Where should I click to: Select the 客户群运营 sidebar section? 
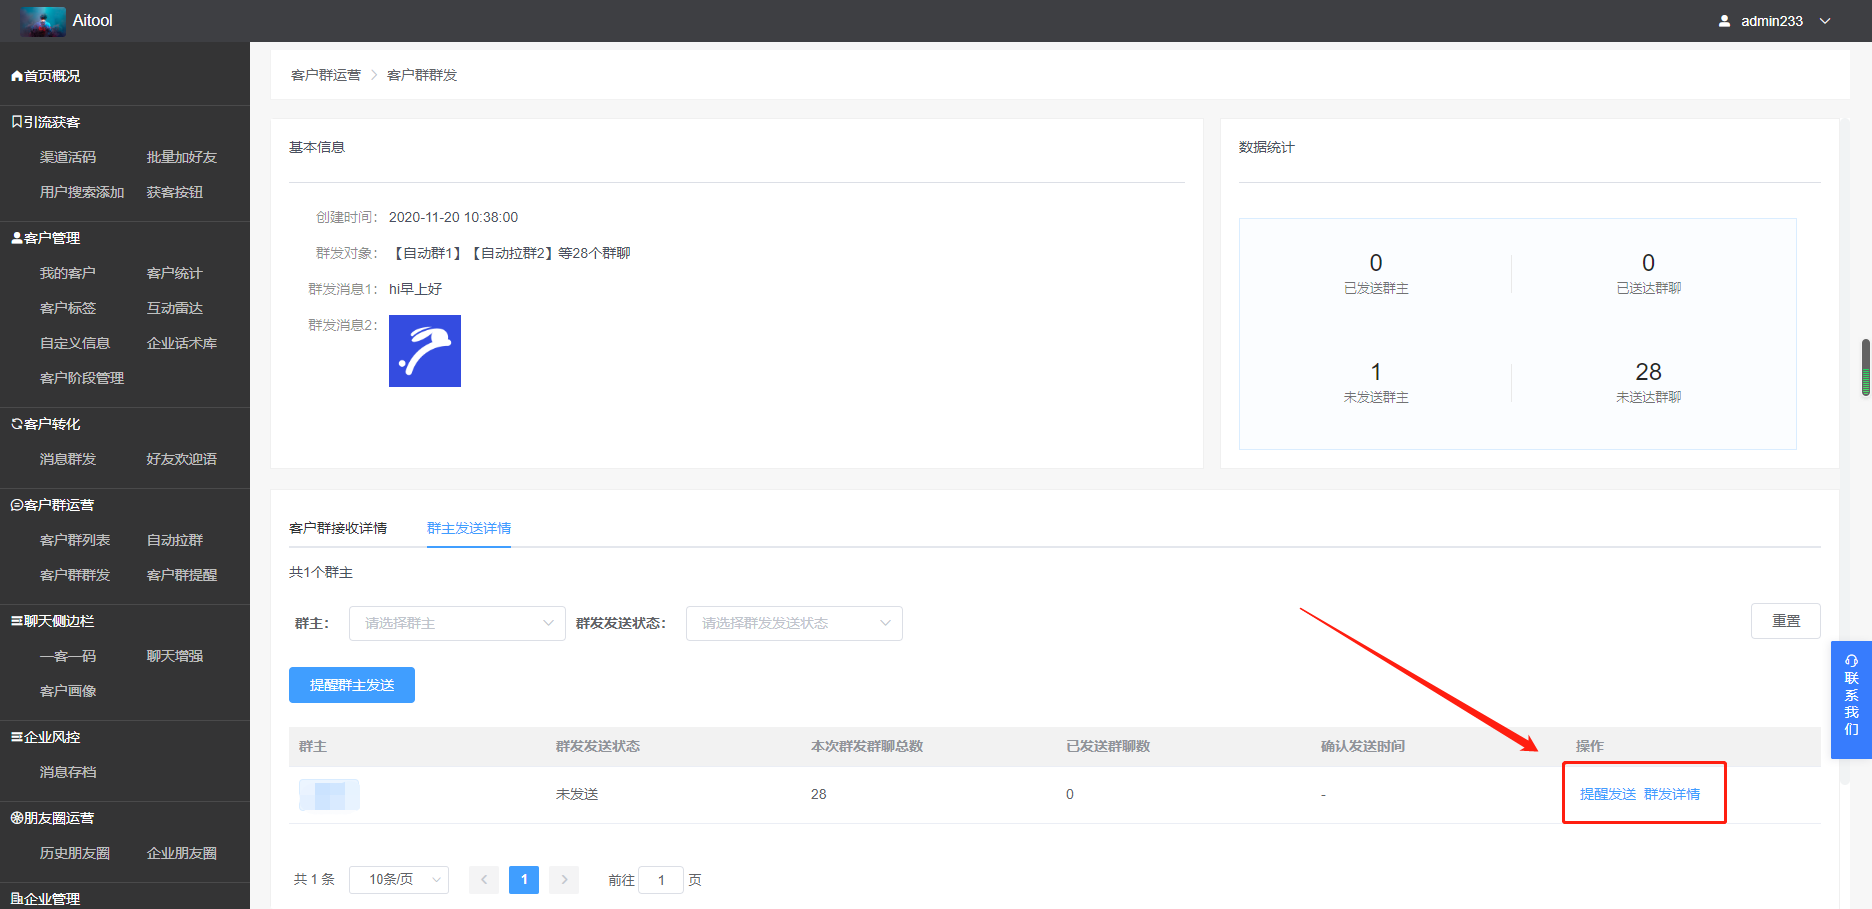53,505
